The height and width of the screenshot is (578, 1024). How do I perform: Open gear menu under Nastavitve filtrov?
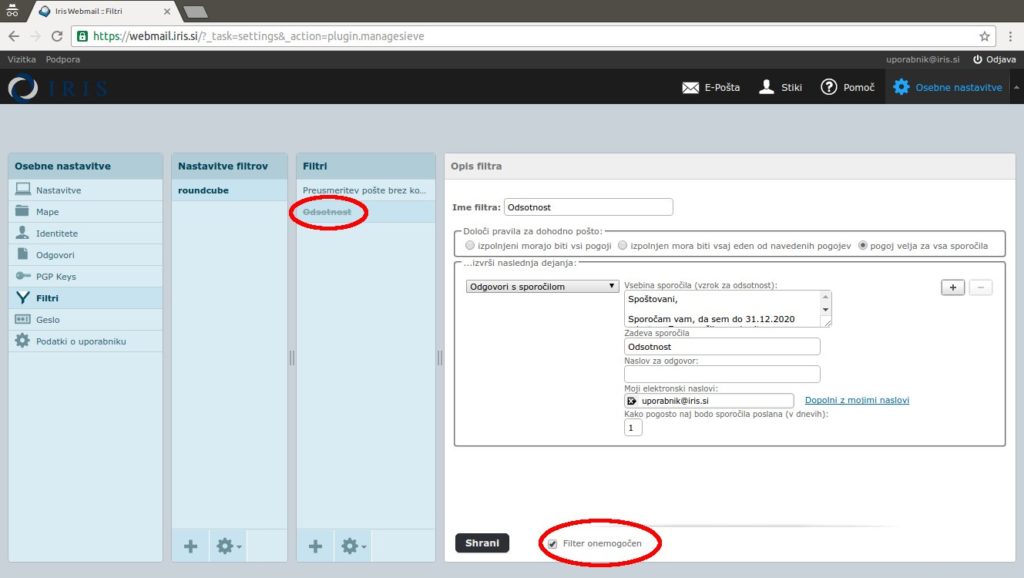(229, 546)
